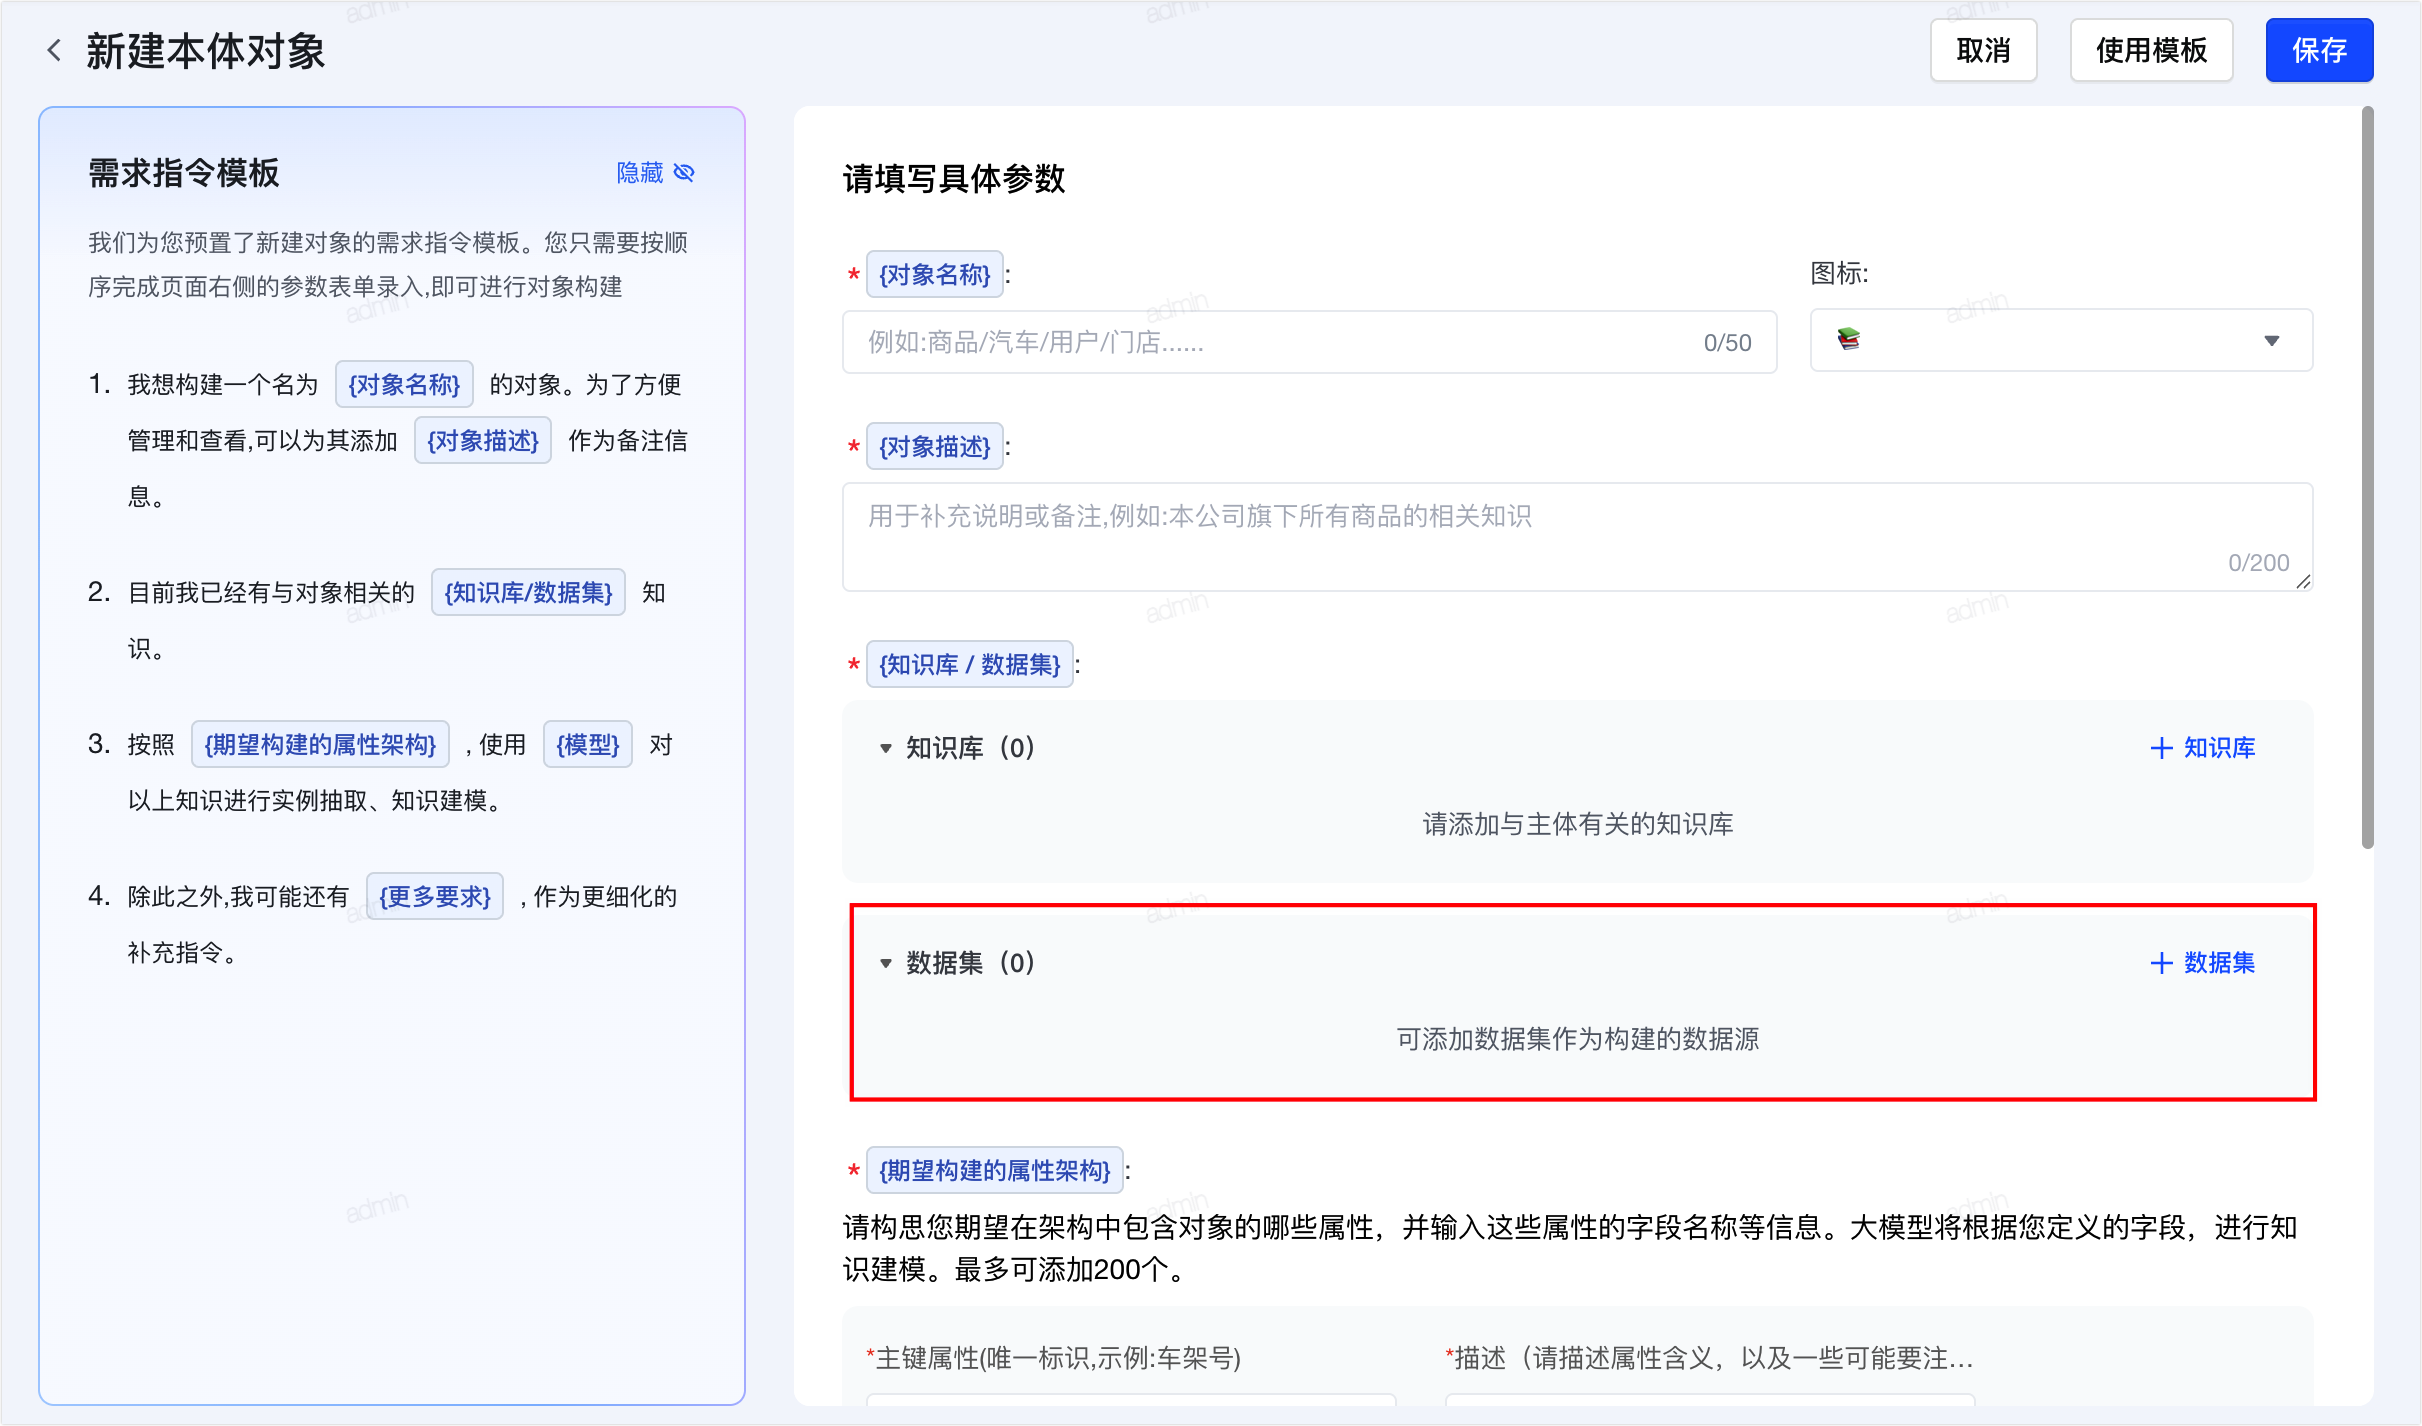Click the crossed-eye hide icon

685,173
